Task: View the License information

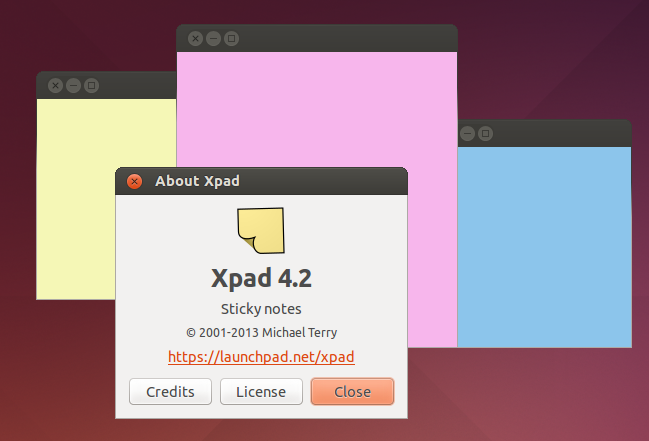Action: (261, 391)
